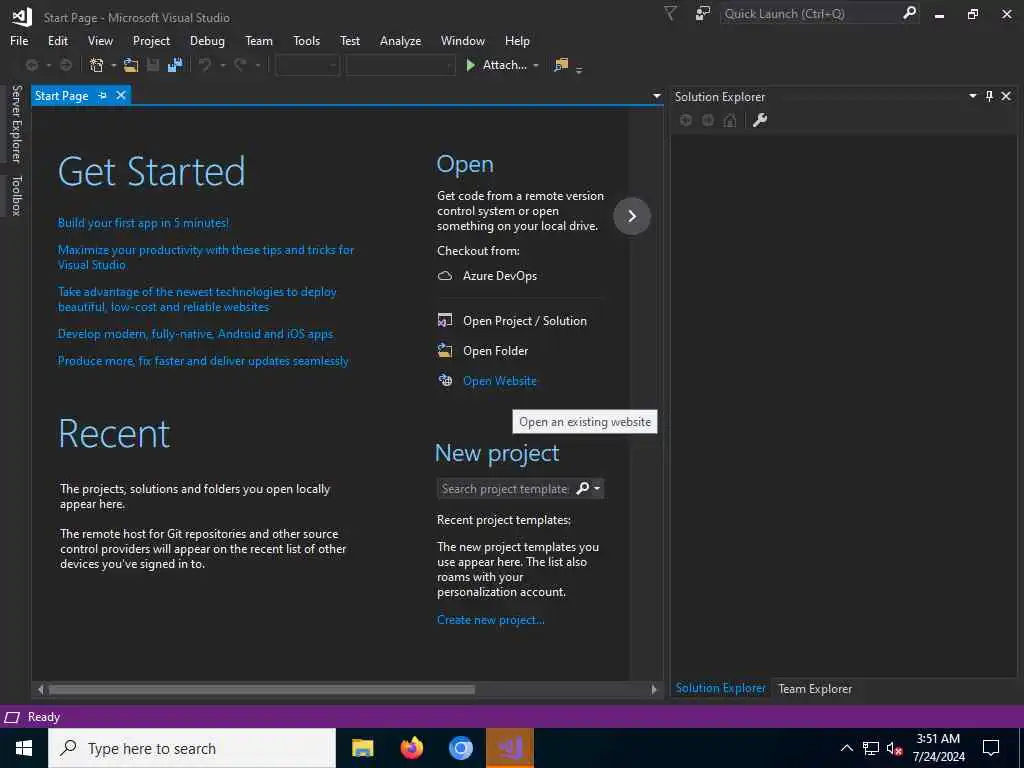Viewport: 1024px width, 768px height.
Task: Open the toolbar options overflow arrow
Action: pyautogui.click(x=579, y=69)
